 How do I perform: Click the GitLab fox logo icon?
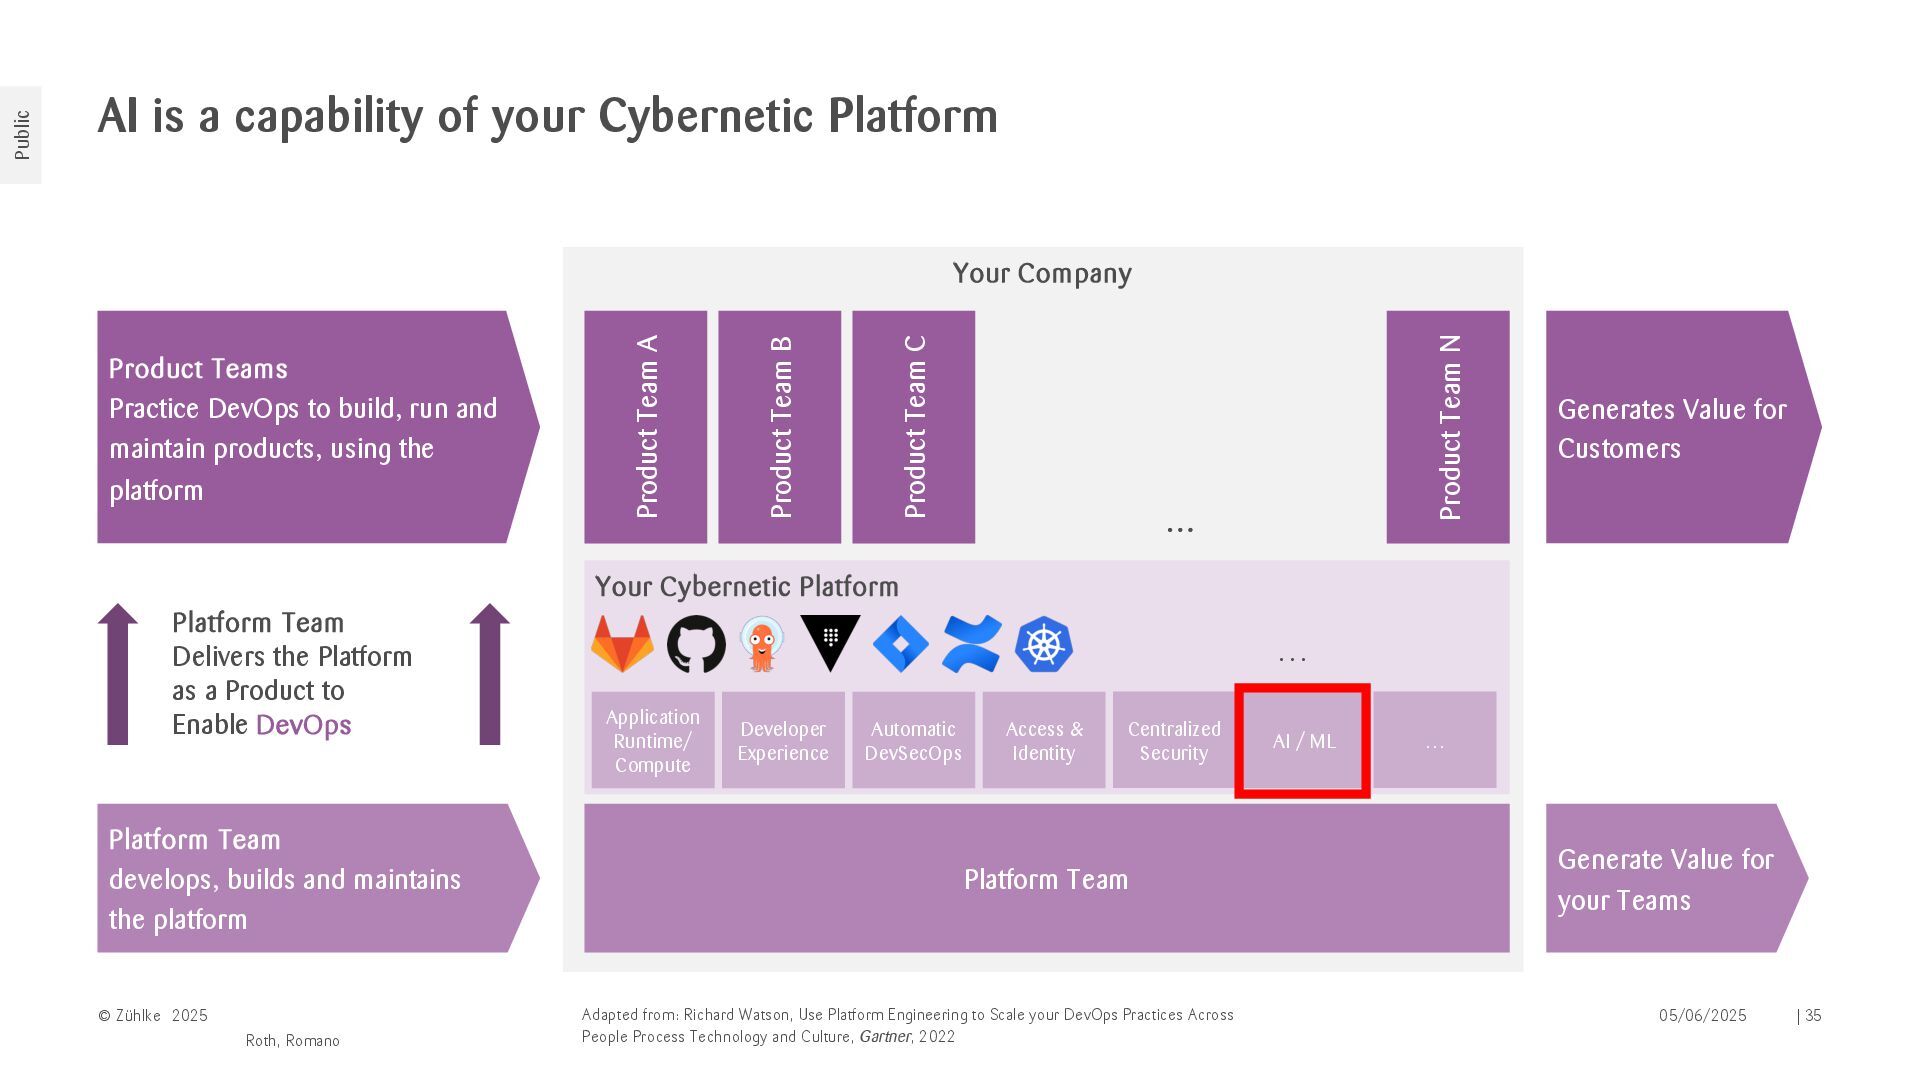(622, 644)
